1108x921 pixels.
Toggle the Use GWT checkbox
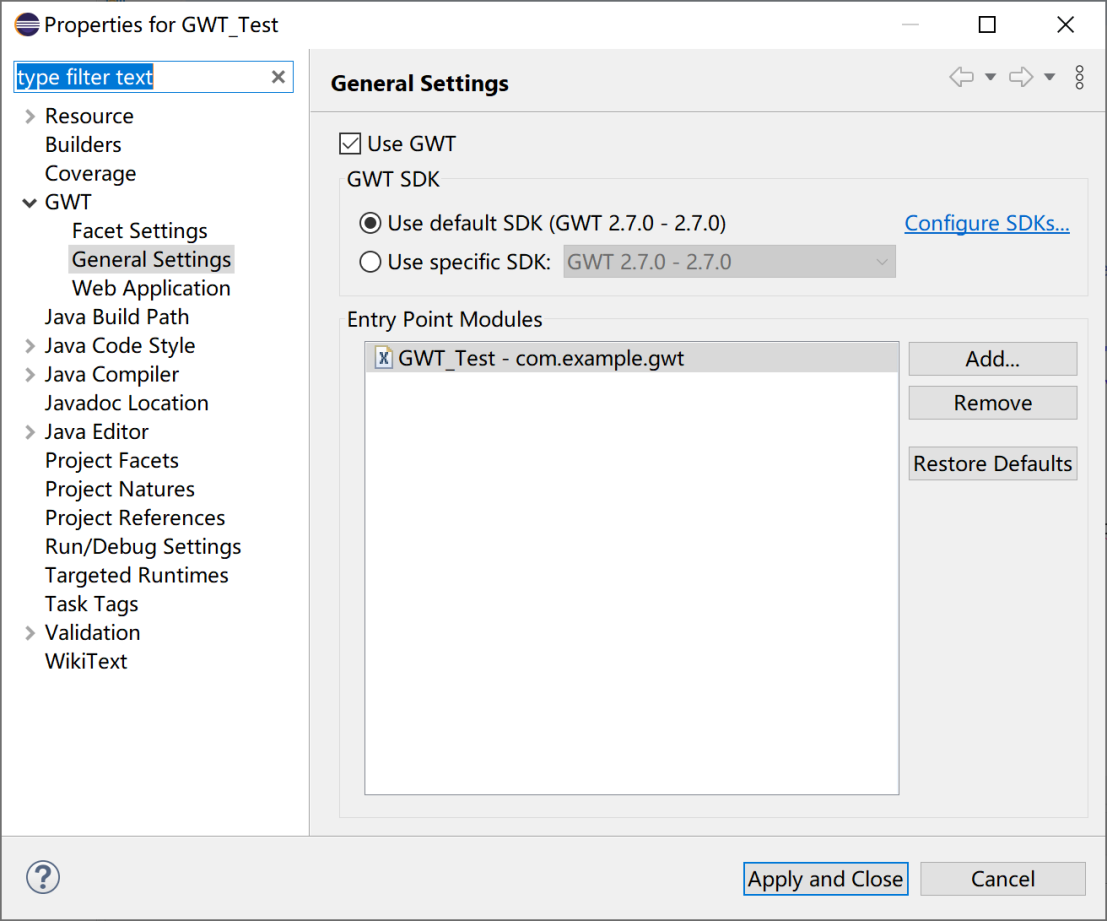(x=350, y=144)
